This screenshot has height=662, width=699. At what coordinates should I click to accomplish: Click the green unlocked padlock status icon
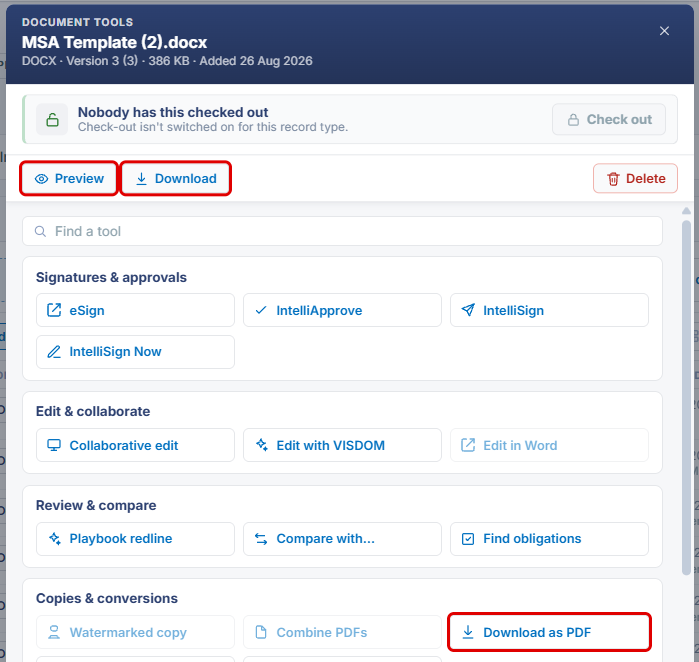tap(53, 119)
